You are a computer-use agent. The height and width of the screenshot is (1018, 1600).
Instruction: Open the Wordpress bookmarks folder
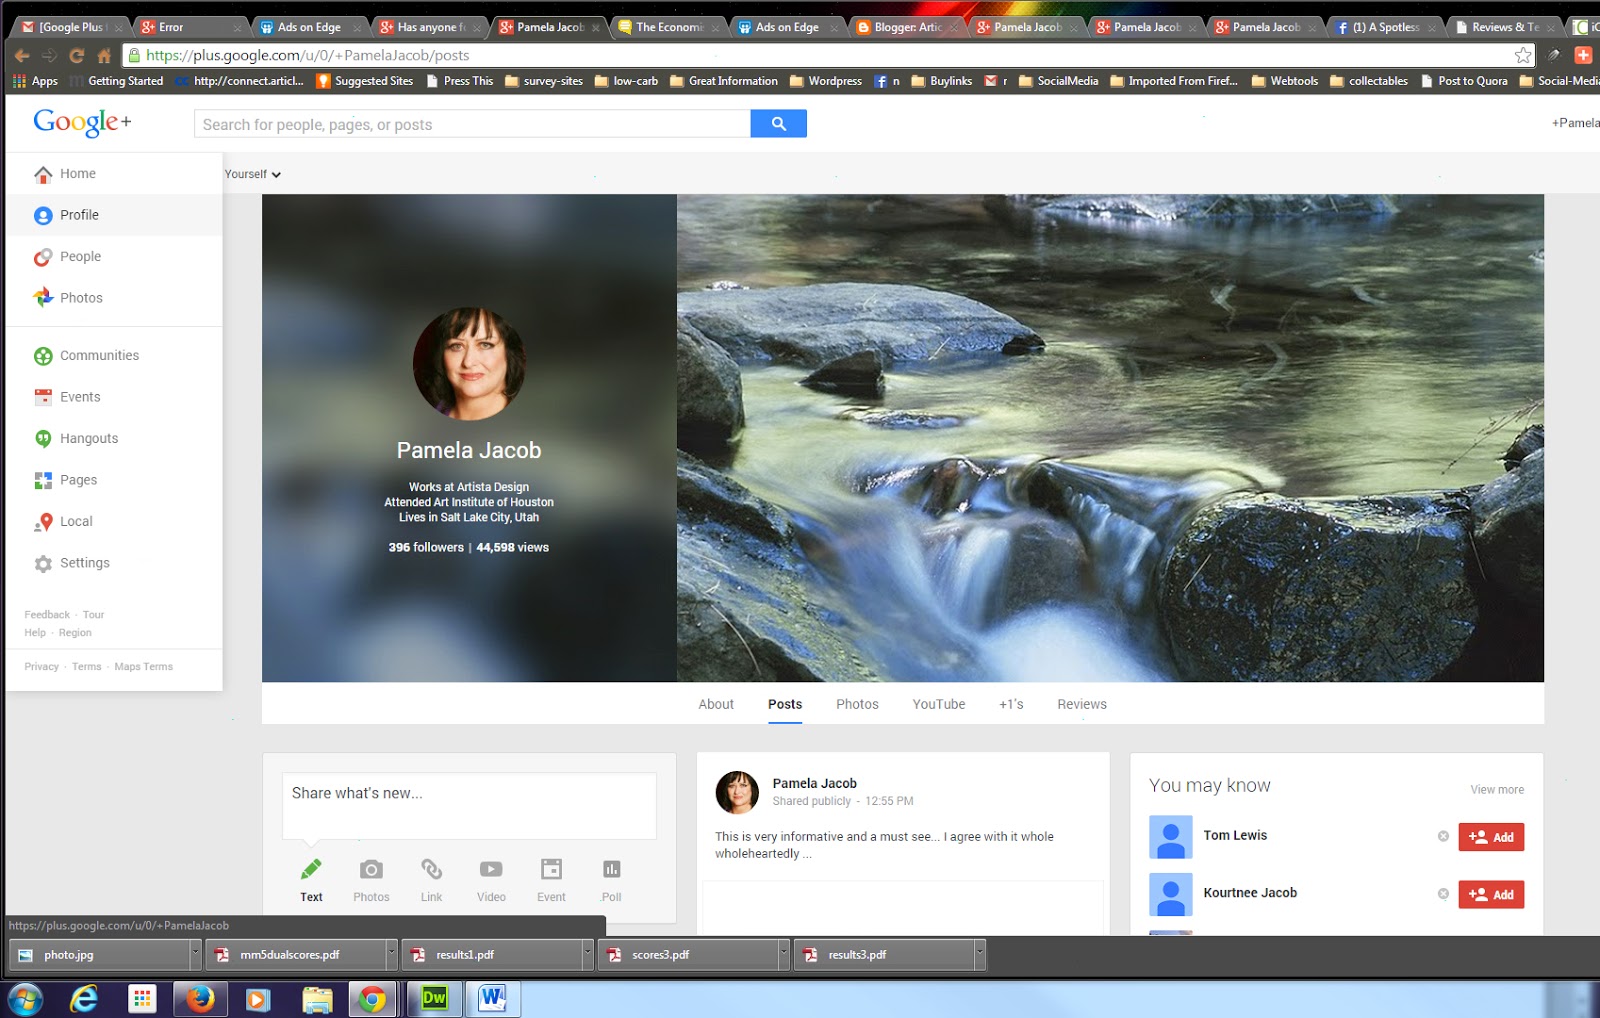click(x=826, y=81)
